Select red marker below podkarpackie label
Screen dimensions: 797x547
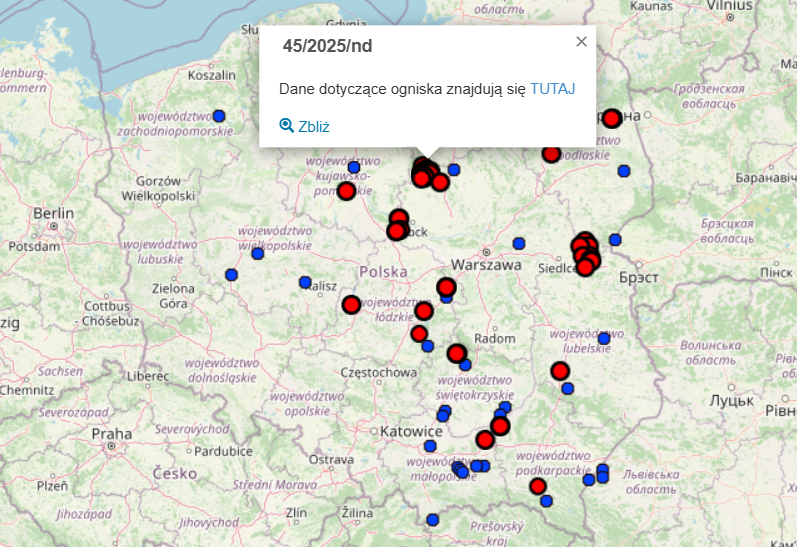(538, 486)
